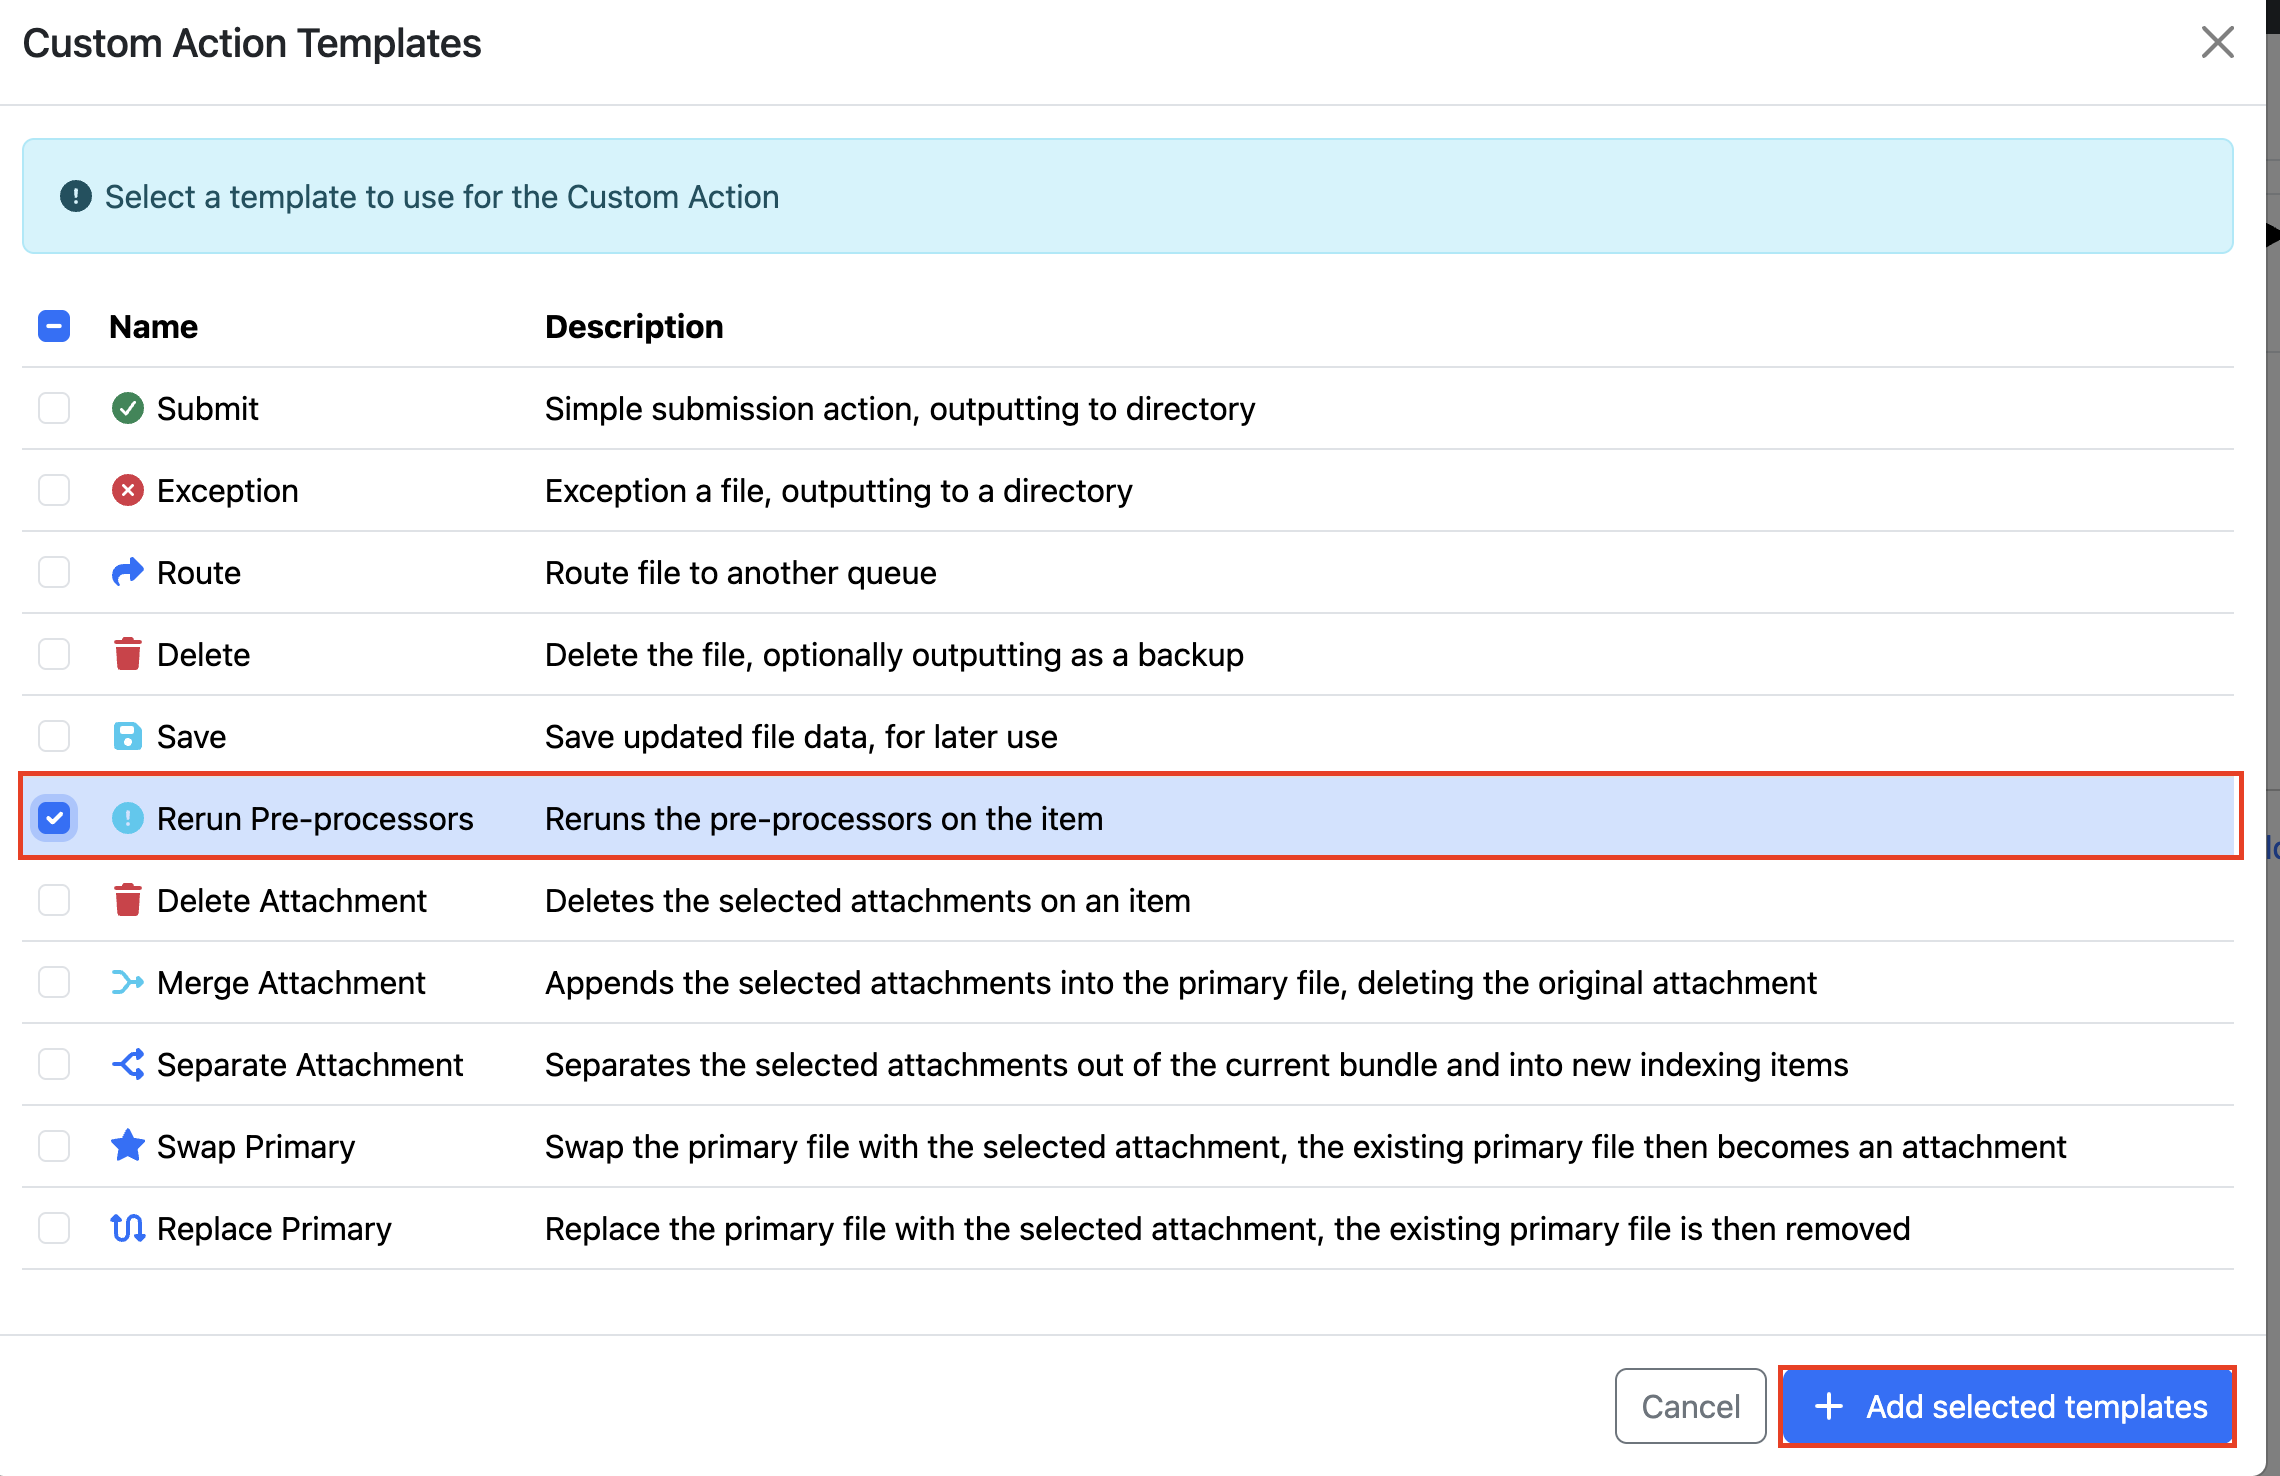Click 'Deletes the selected attachments on an item'

click(868, 900)
